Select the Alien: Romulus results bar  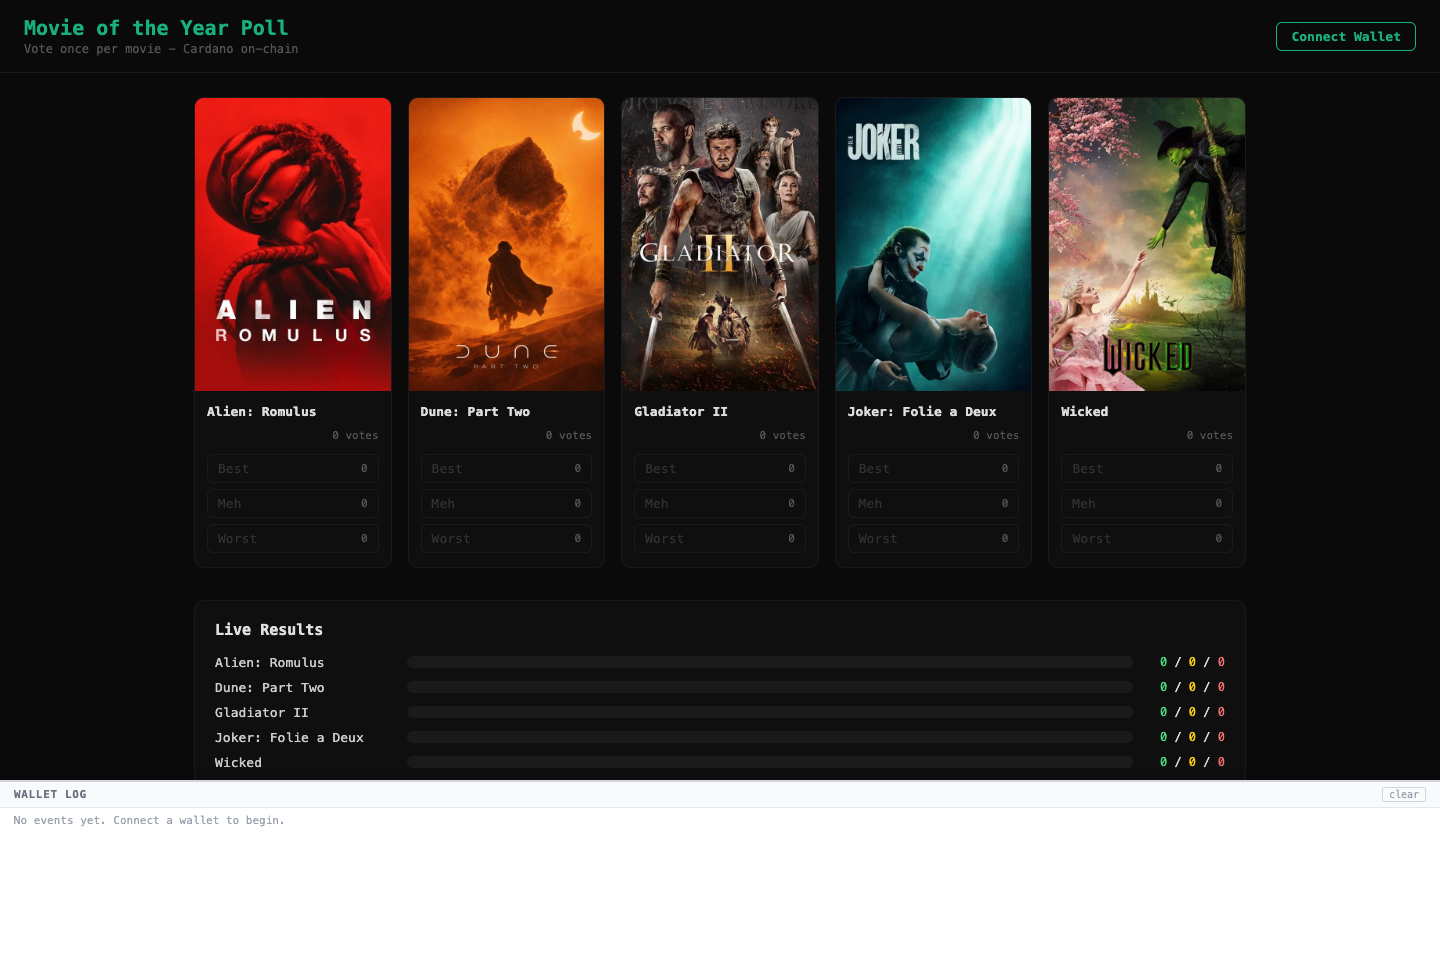coord(770,662)
